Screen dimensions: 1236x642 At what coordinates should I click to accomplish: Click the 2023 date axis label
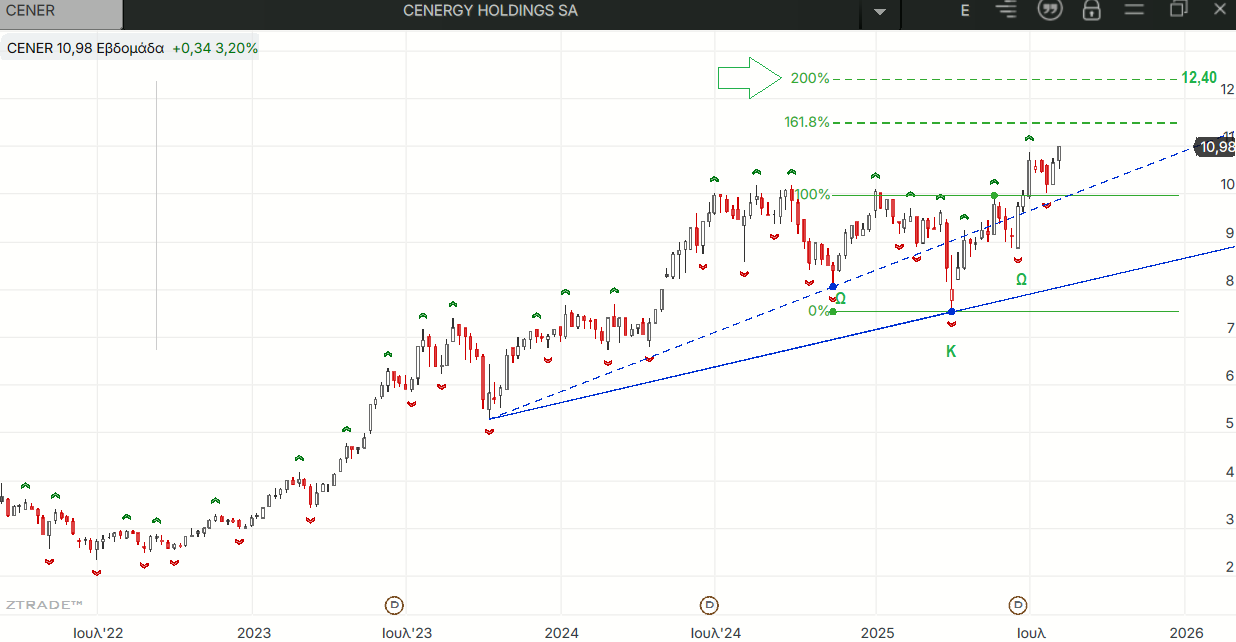point(254,632)
